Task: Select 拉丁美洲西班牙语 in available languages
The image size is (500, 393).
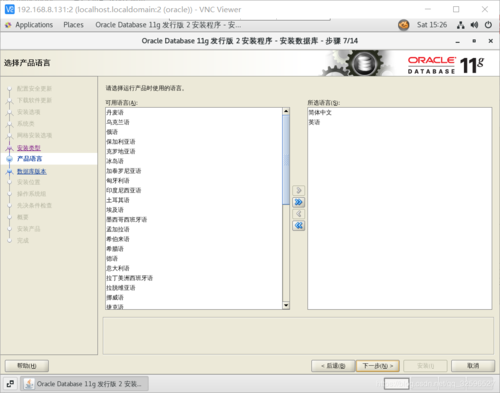Action: (x=194, y=278)
